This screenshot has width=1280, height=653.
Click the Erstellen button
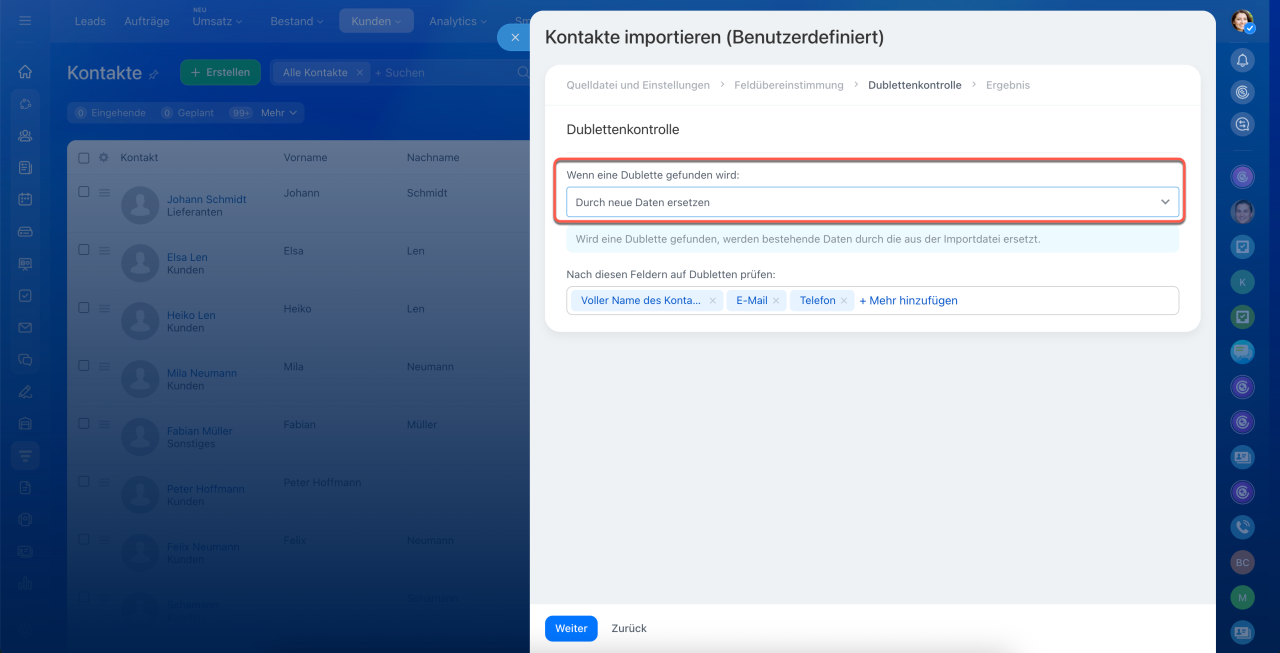(220, 72)
